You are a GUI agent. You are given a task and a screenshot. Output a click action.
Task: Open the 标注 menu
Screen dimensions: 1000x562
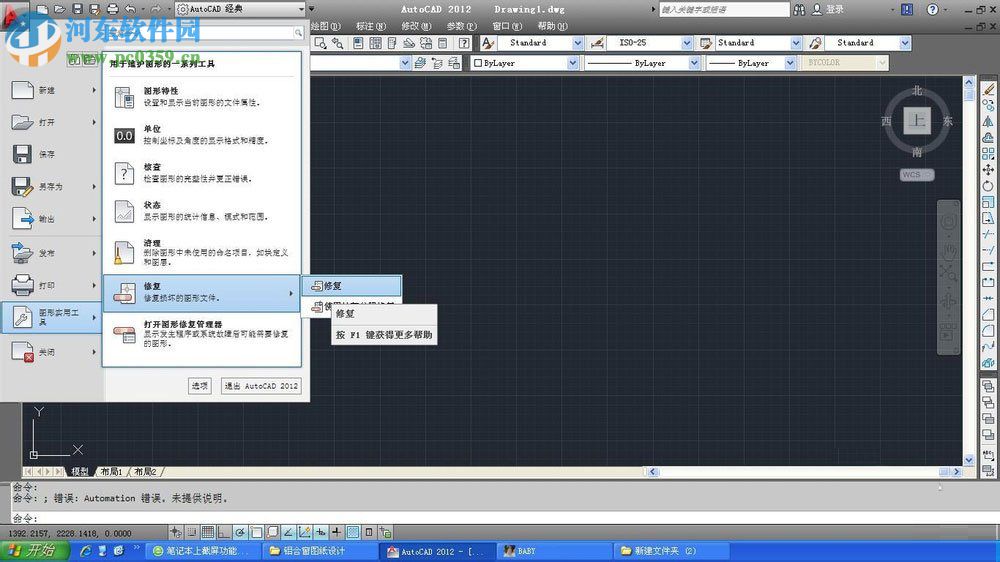pyautogui.click(x=371, y=26)
